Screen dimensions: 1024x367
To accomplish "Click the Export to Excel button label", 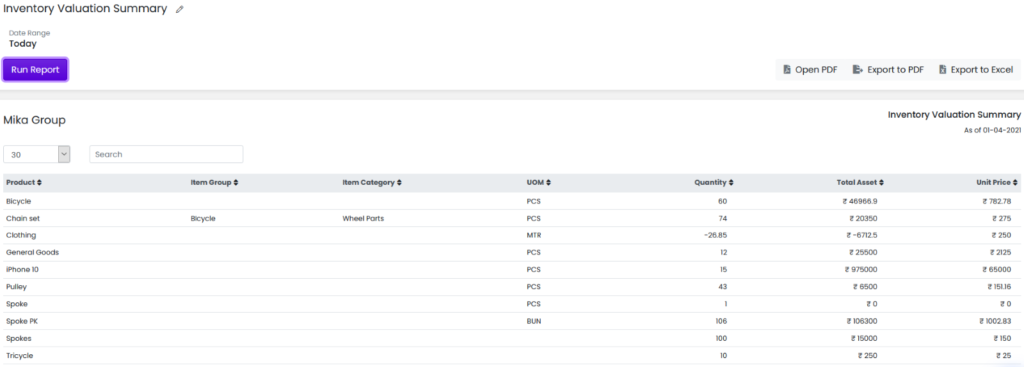I will click(x=982, y=70).
